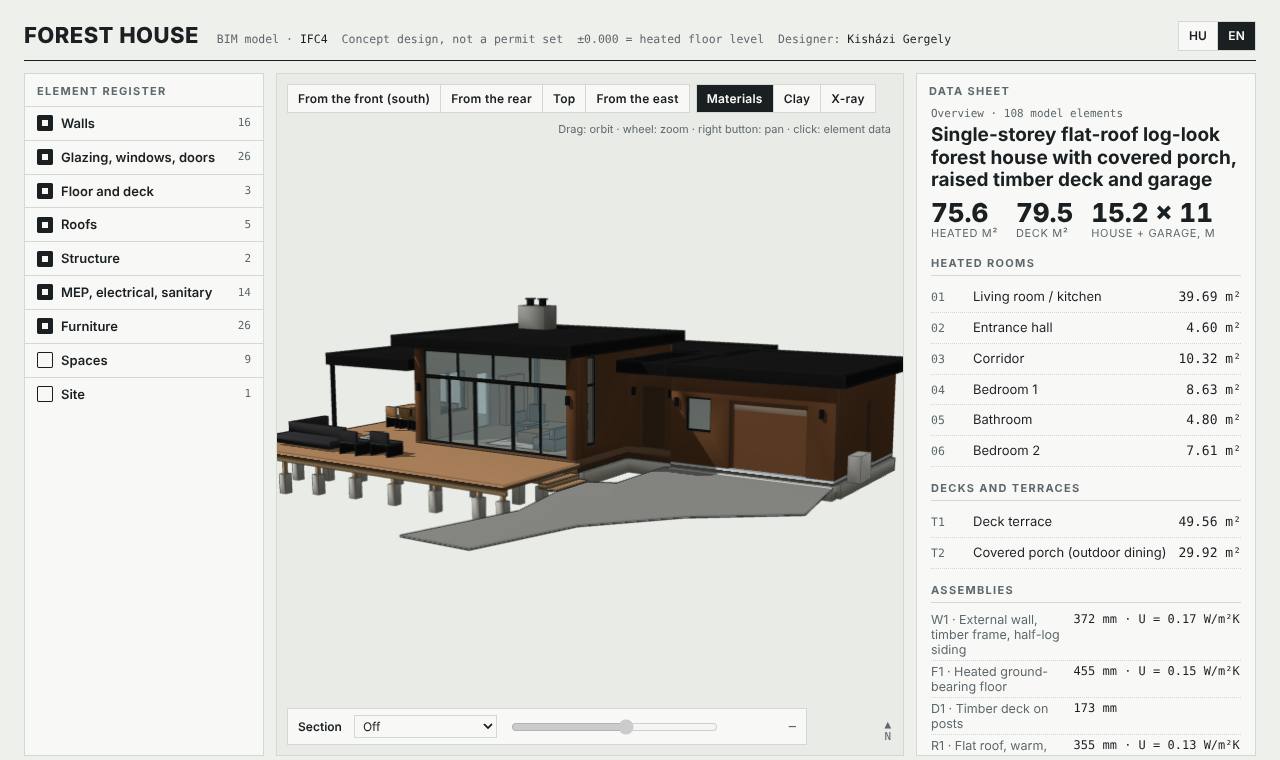Image resolution: width=1280 pixels, height=760 pixels.
Task: Switch to Clay render mode
Action: (797, 99)
